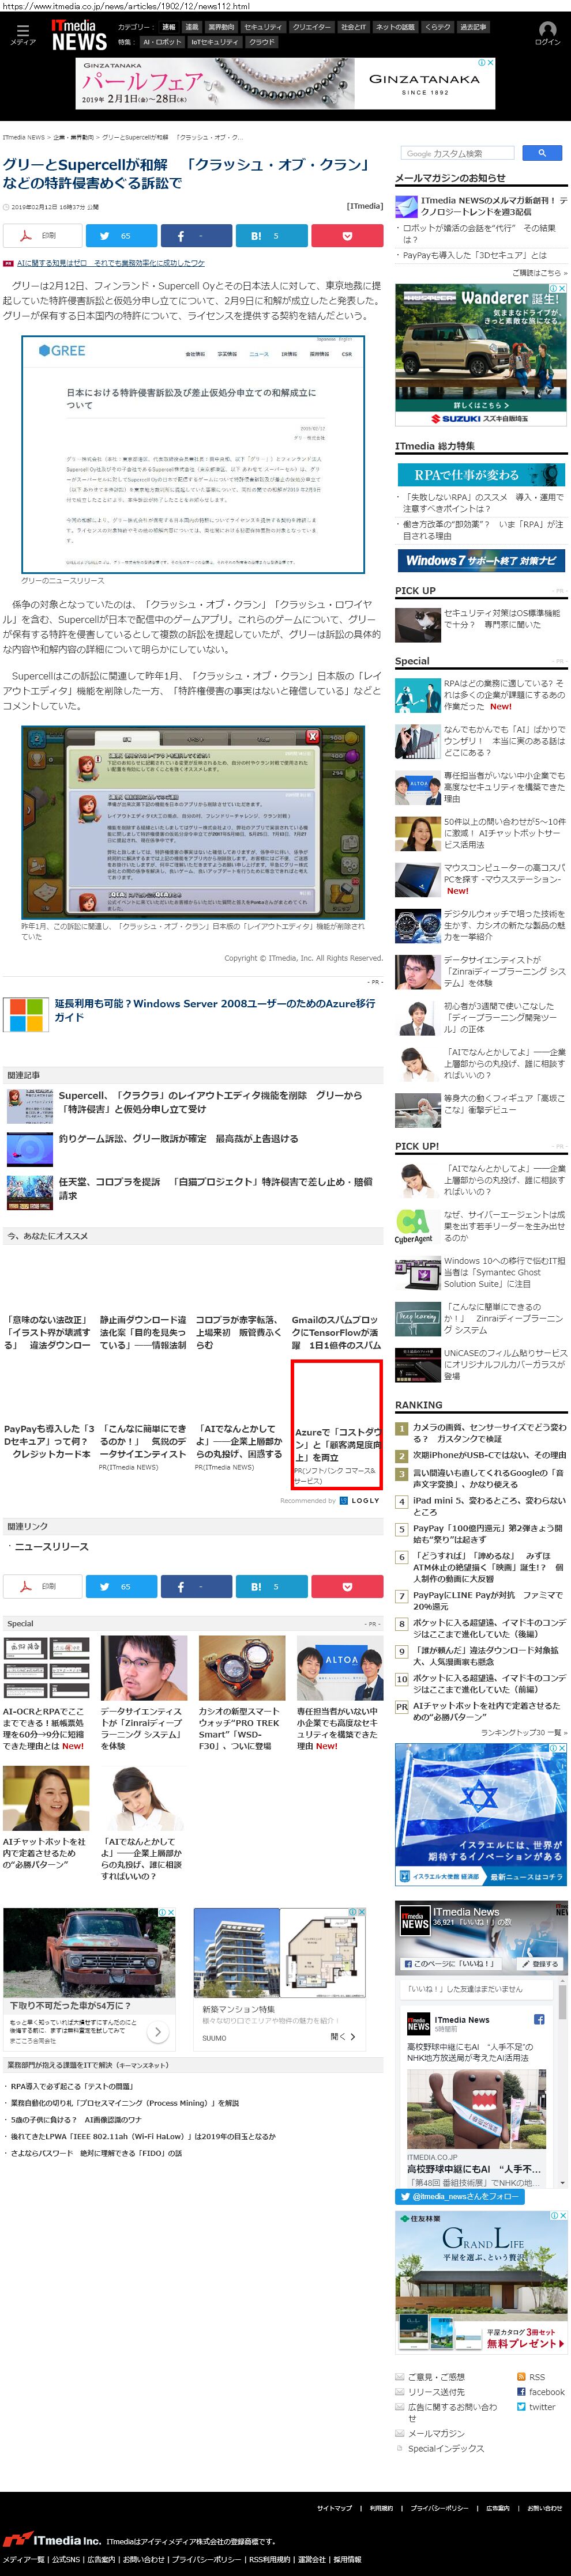The width and height of the screenshot is (571, 2576).
Task: Open ランキングトップ30 一覧 link
Action: [x=524, y=1732]
